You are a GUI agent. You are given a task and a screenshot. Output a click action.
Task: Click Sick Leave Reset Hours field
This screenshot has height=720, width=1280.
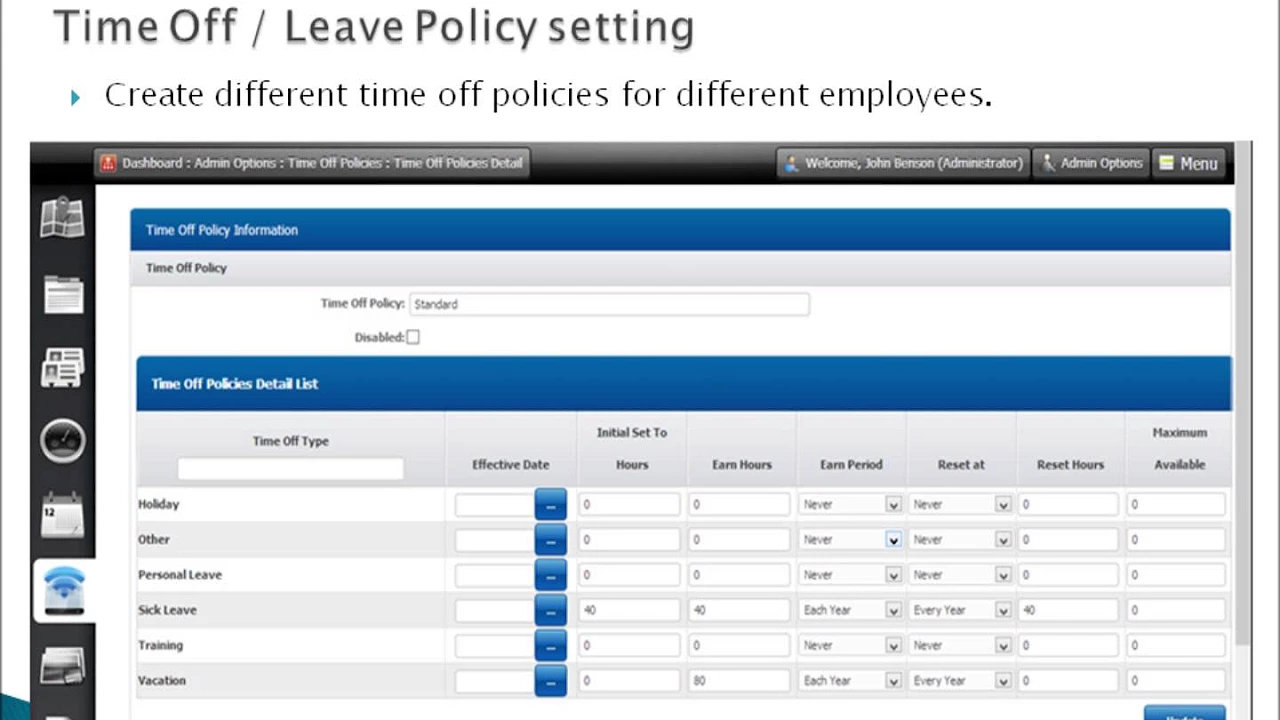(1069, 610)
